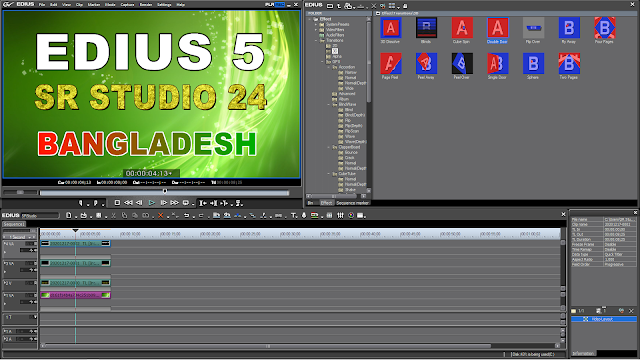Click the timeline horizontal scrollbar

267,346
